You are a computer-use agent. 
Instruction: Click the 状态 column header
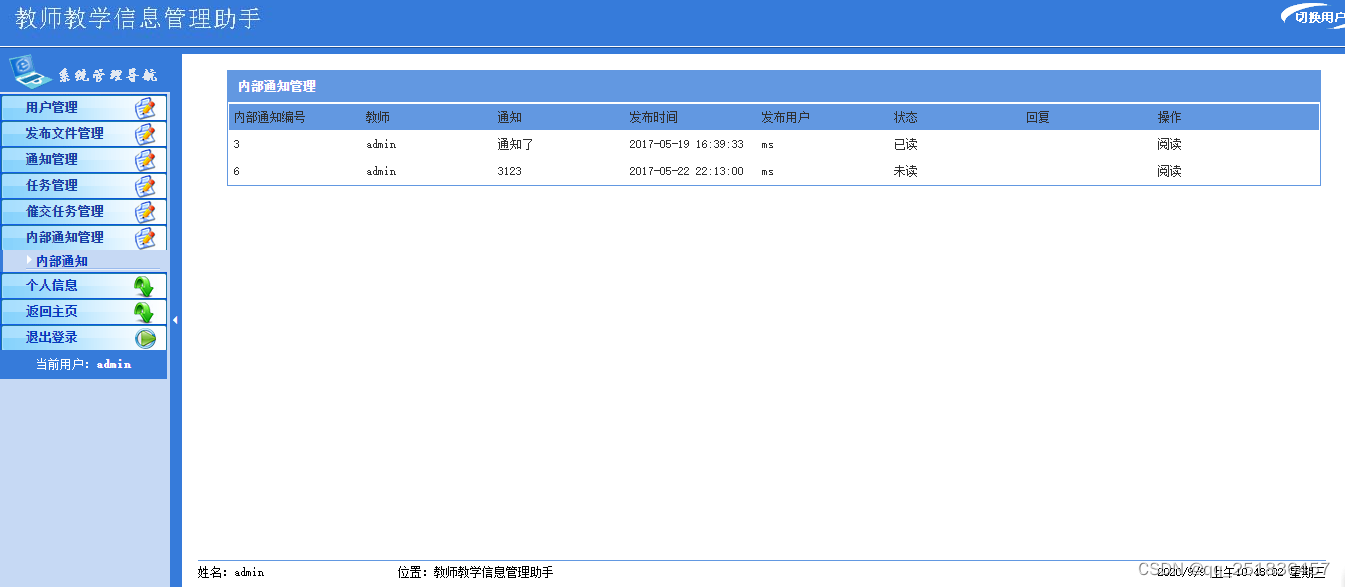click(x=905, y=117)
